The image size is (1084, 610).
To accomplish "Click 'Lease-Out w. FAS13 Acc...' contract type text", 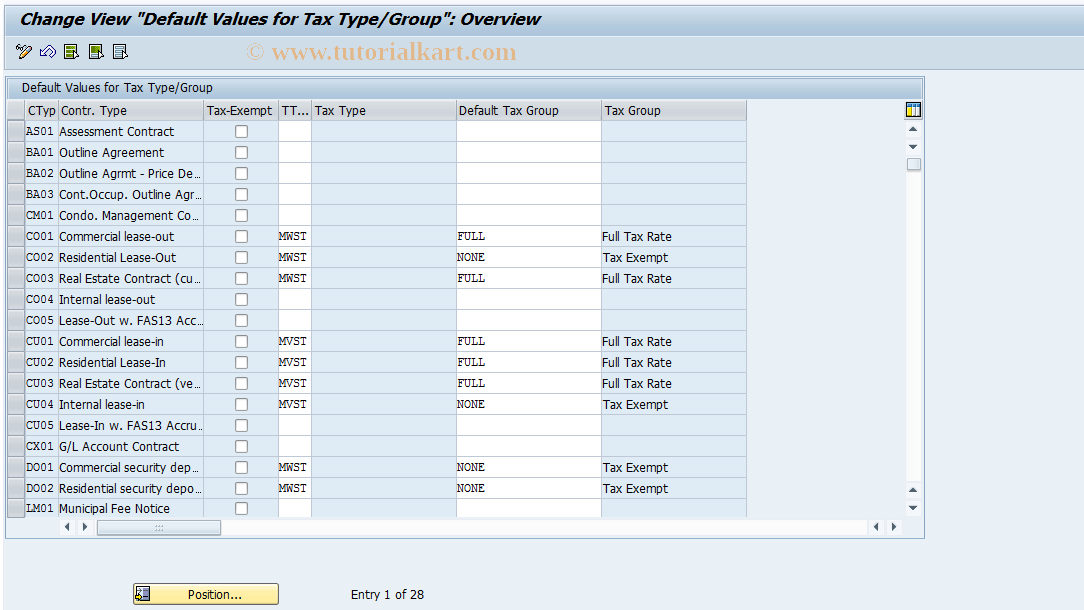I will (131, 320).
